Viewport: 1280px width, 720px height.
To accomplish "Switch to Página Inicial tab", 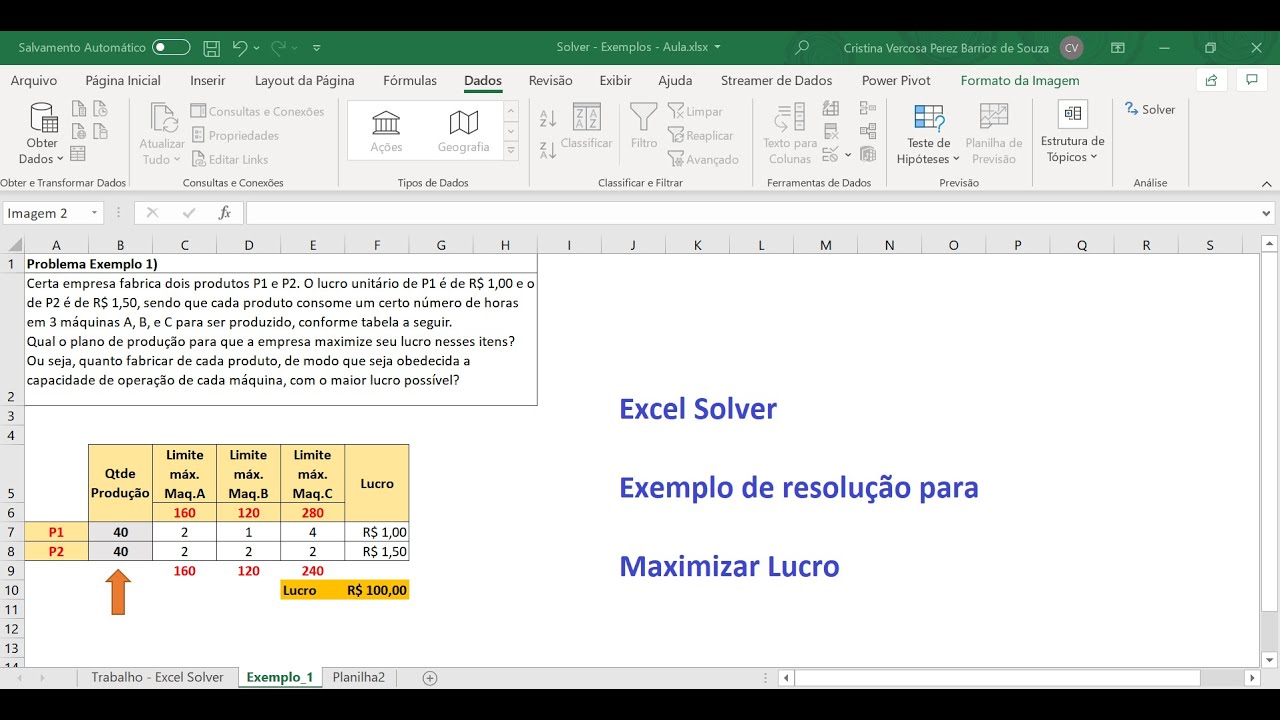I will point(123,81).
